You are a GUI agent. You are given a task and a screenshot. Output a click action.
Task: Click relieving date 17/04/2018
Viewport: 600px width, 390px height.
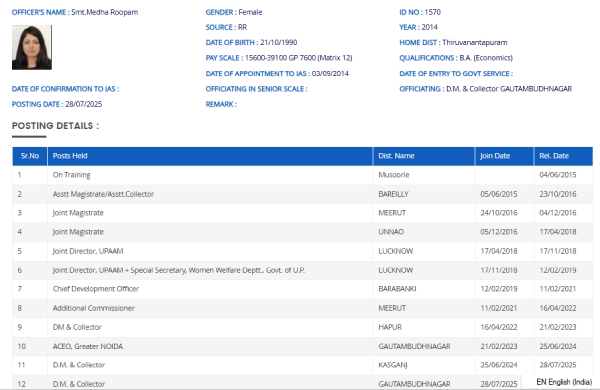click(x=558, y=232)
